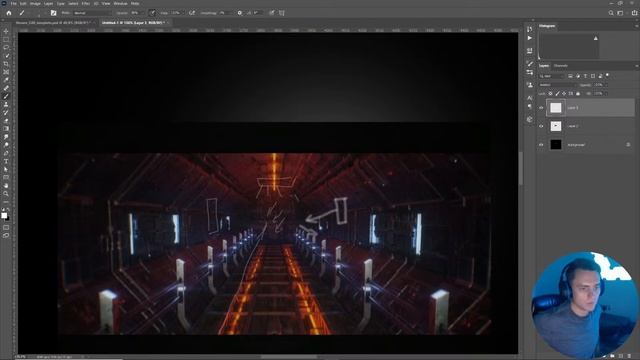Open the workspace switcher icon
Image resolution: width=640 pixels, height=360 pixels.
620,13
